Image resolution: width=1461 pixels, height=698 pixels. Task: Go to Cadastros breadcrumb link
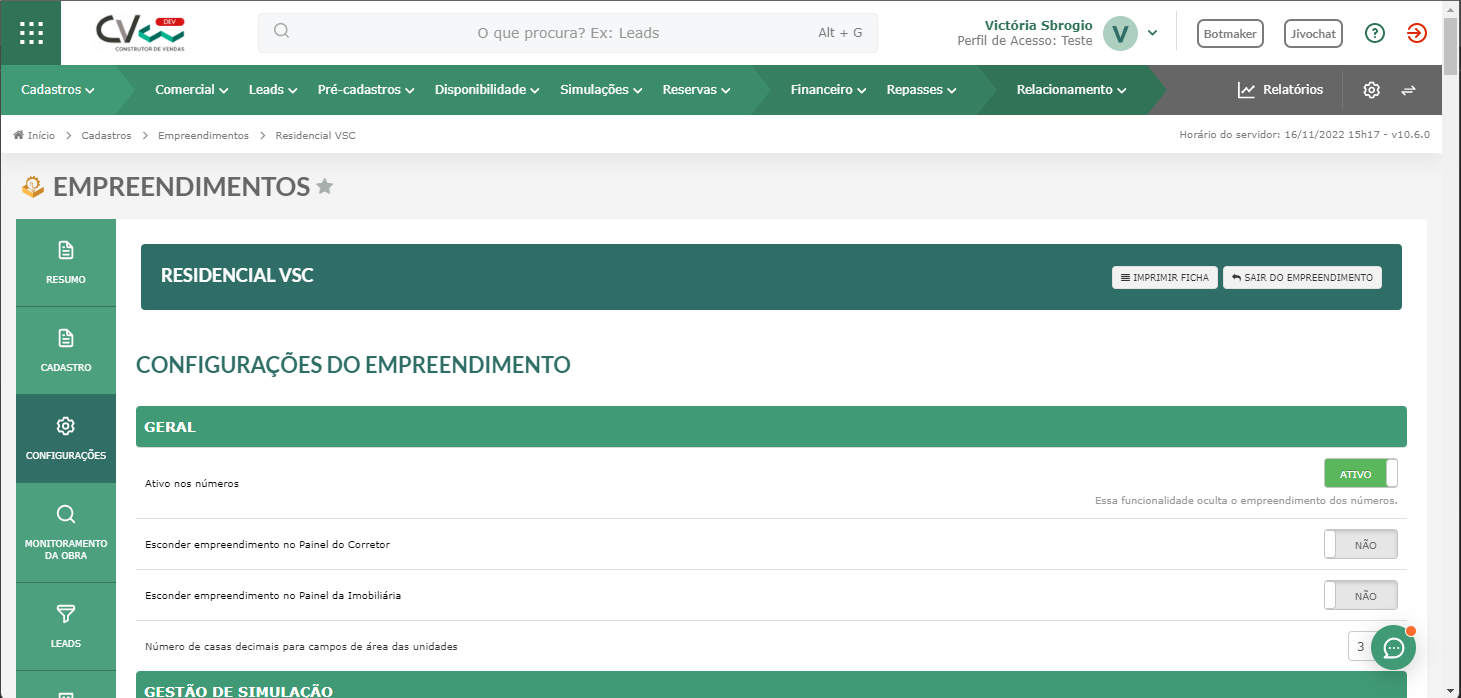coord(106,135)
